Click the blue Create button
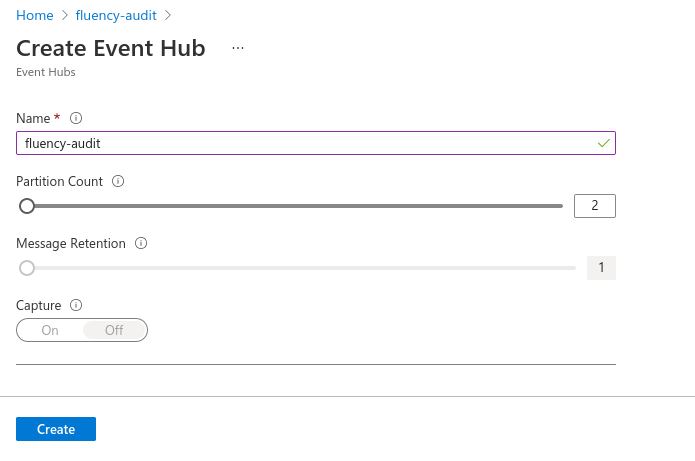Viewport: 695px width, 461px height. pyautogui.click(x=56, y=429)
